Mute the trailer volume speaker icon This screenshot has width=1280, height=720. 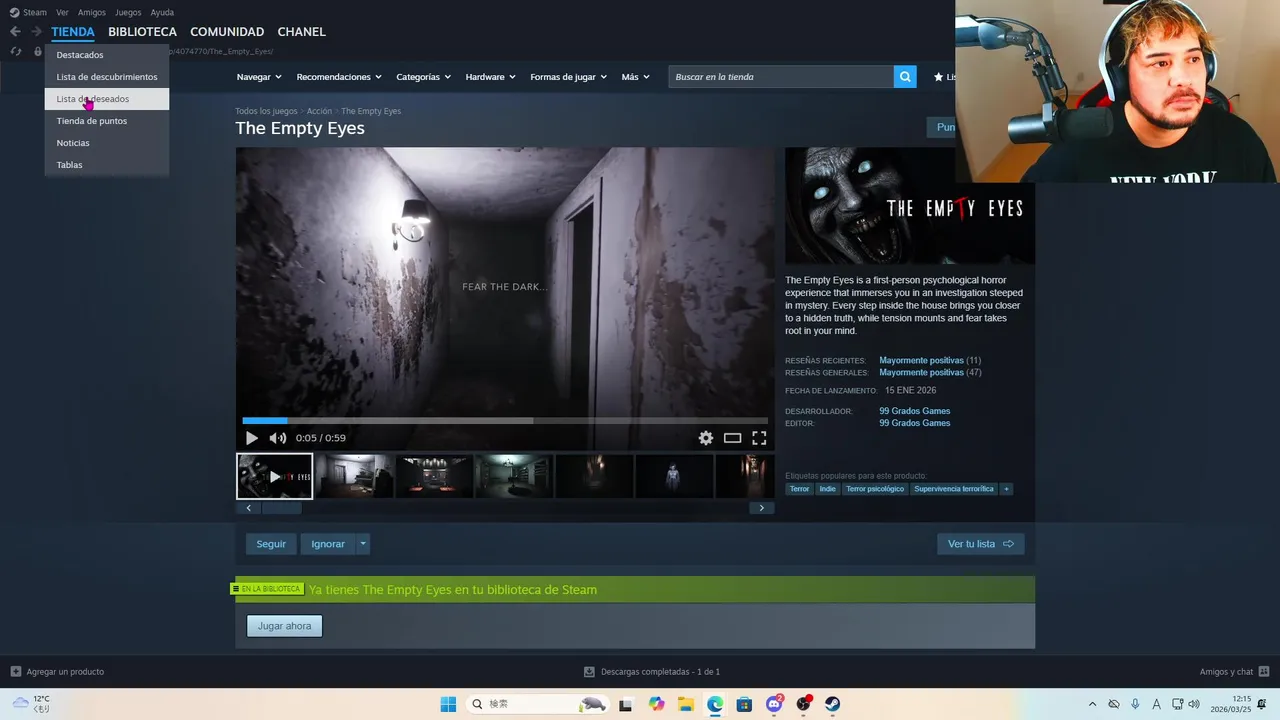(277, 438)
